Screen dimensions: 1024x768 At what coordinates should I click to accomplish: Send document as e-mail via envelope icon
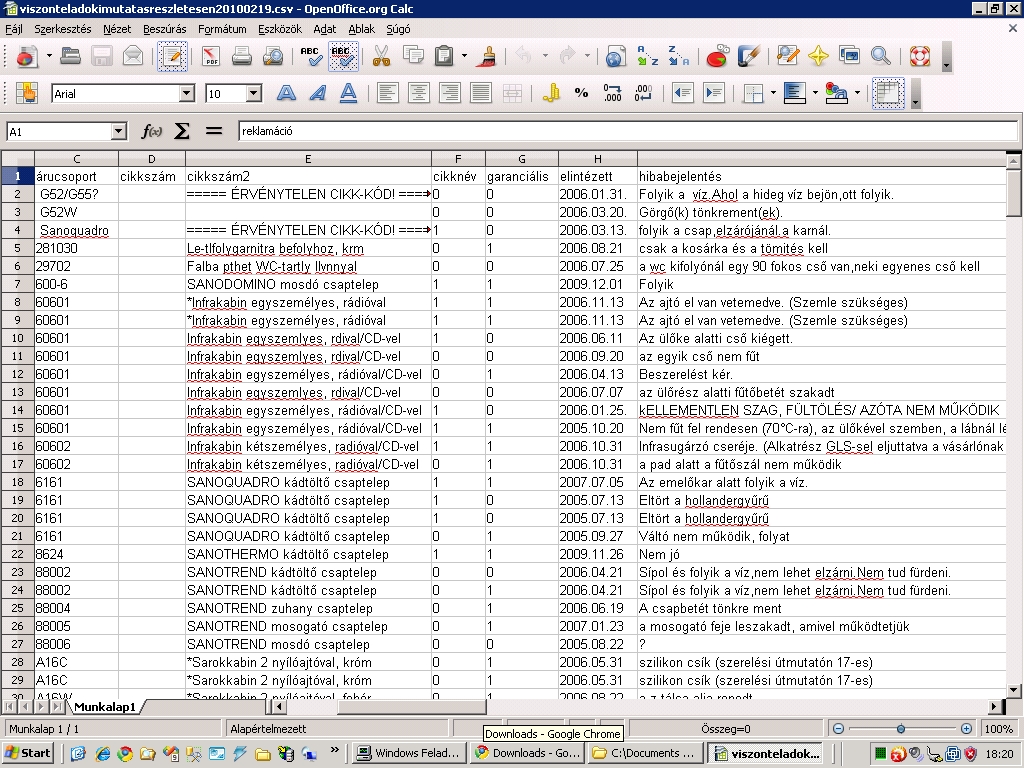point(133,57)
